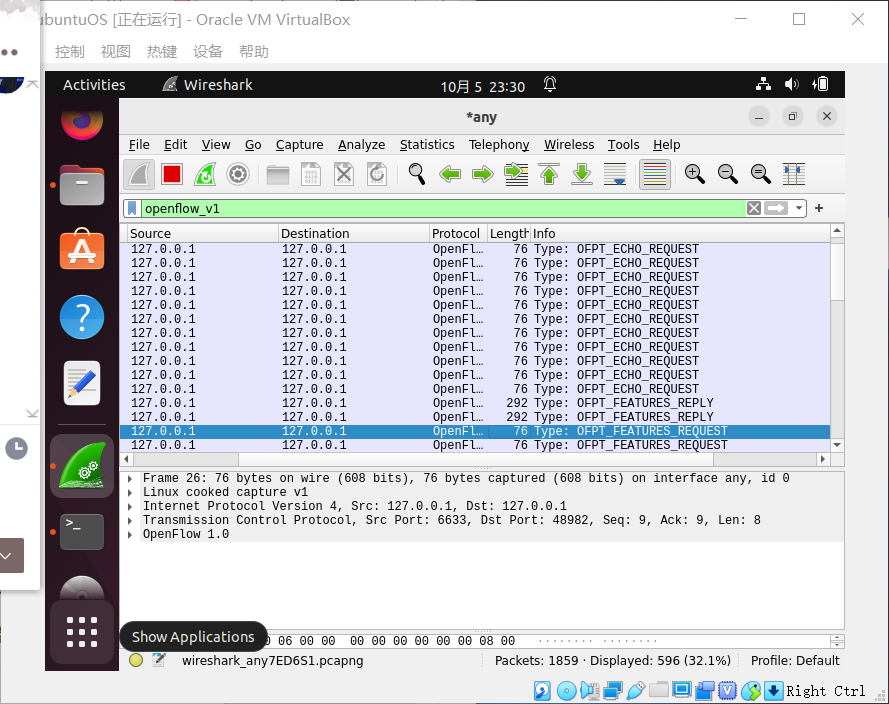Open Activities overview
Image resolution: width=889 pixels, height=704 pixels.
[x=94, y=85]
